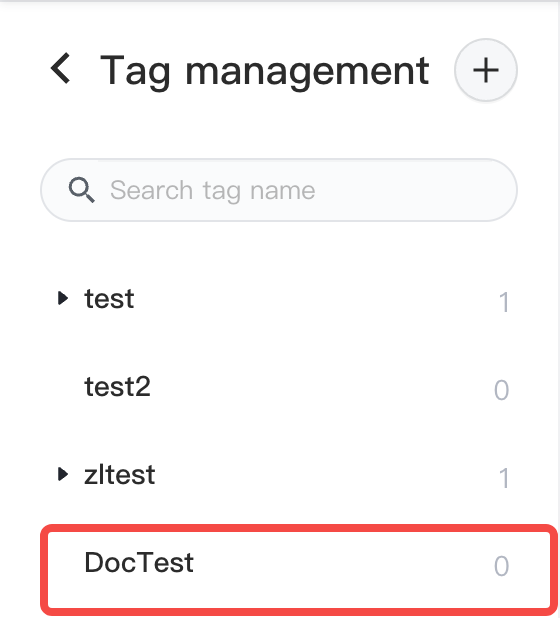The width and height of the screenshot is (560, 618).
Task: Click the Search tag name placeholder text
Action: click(212, 191)
